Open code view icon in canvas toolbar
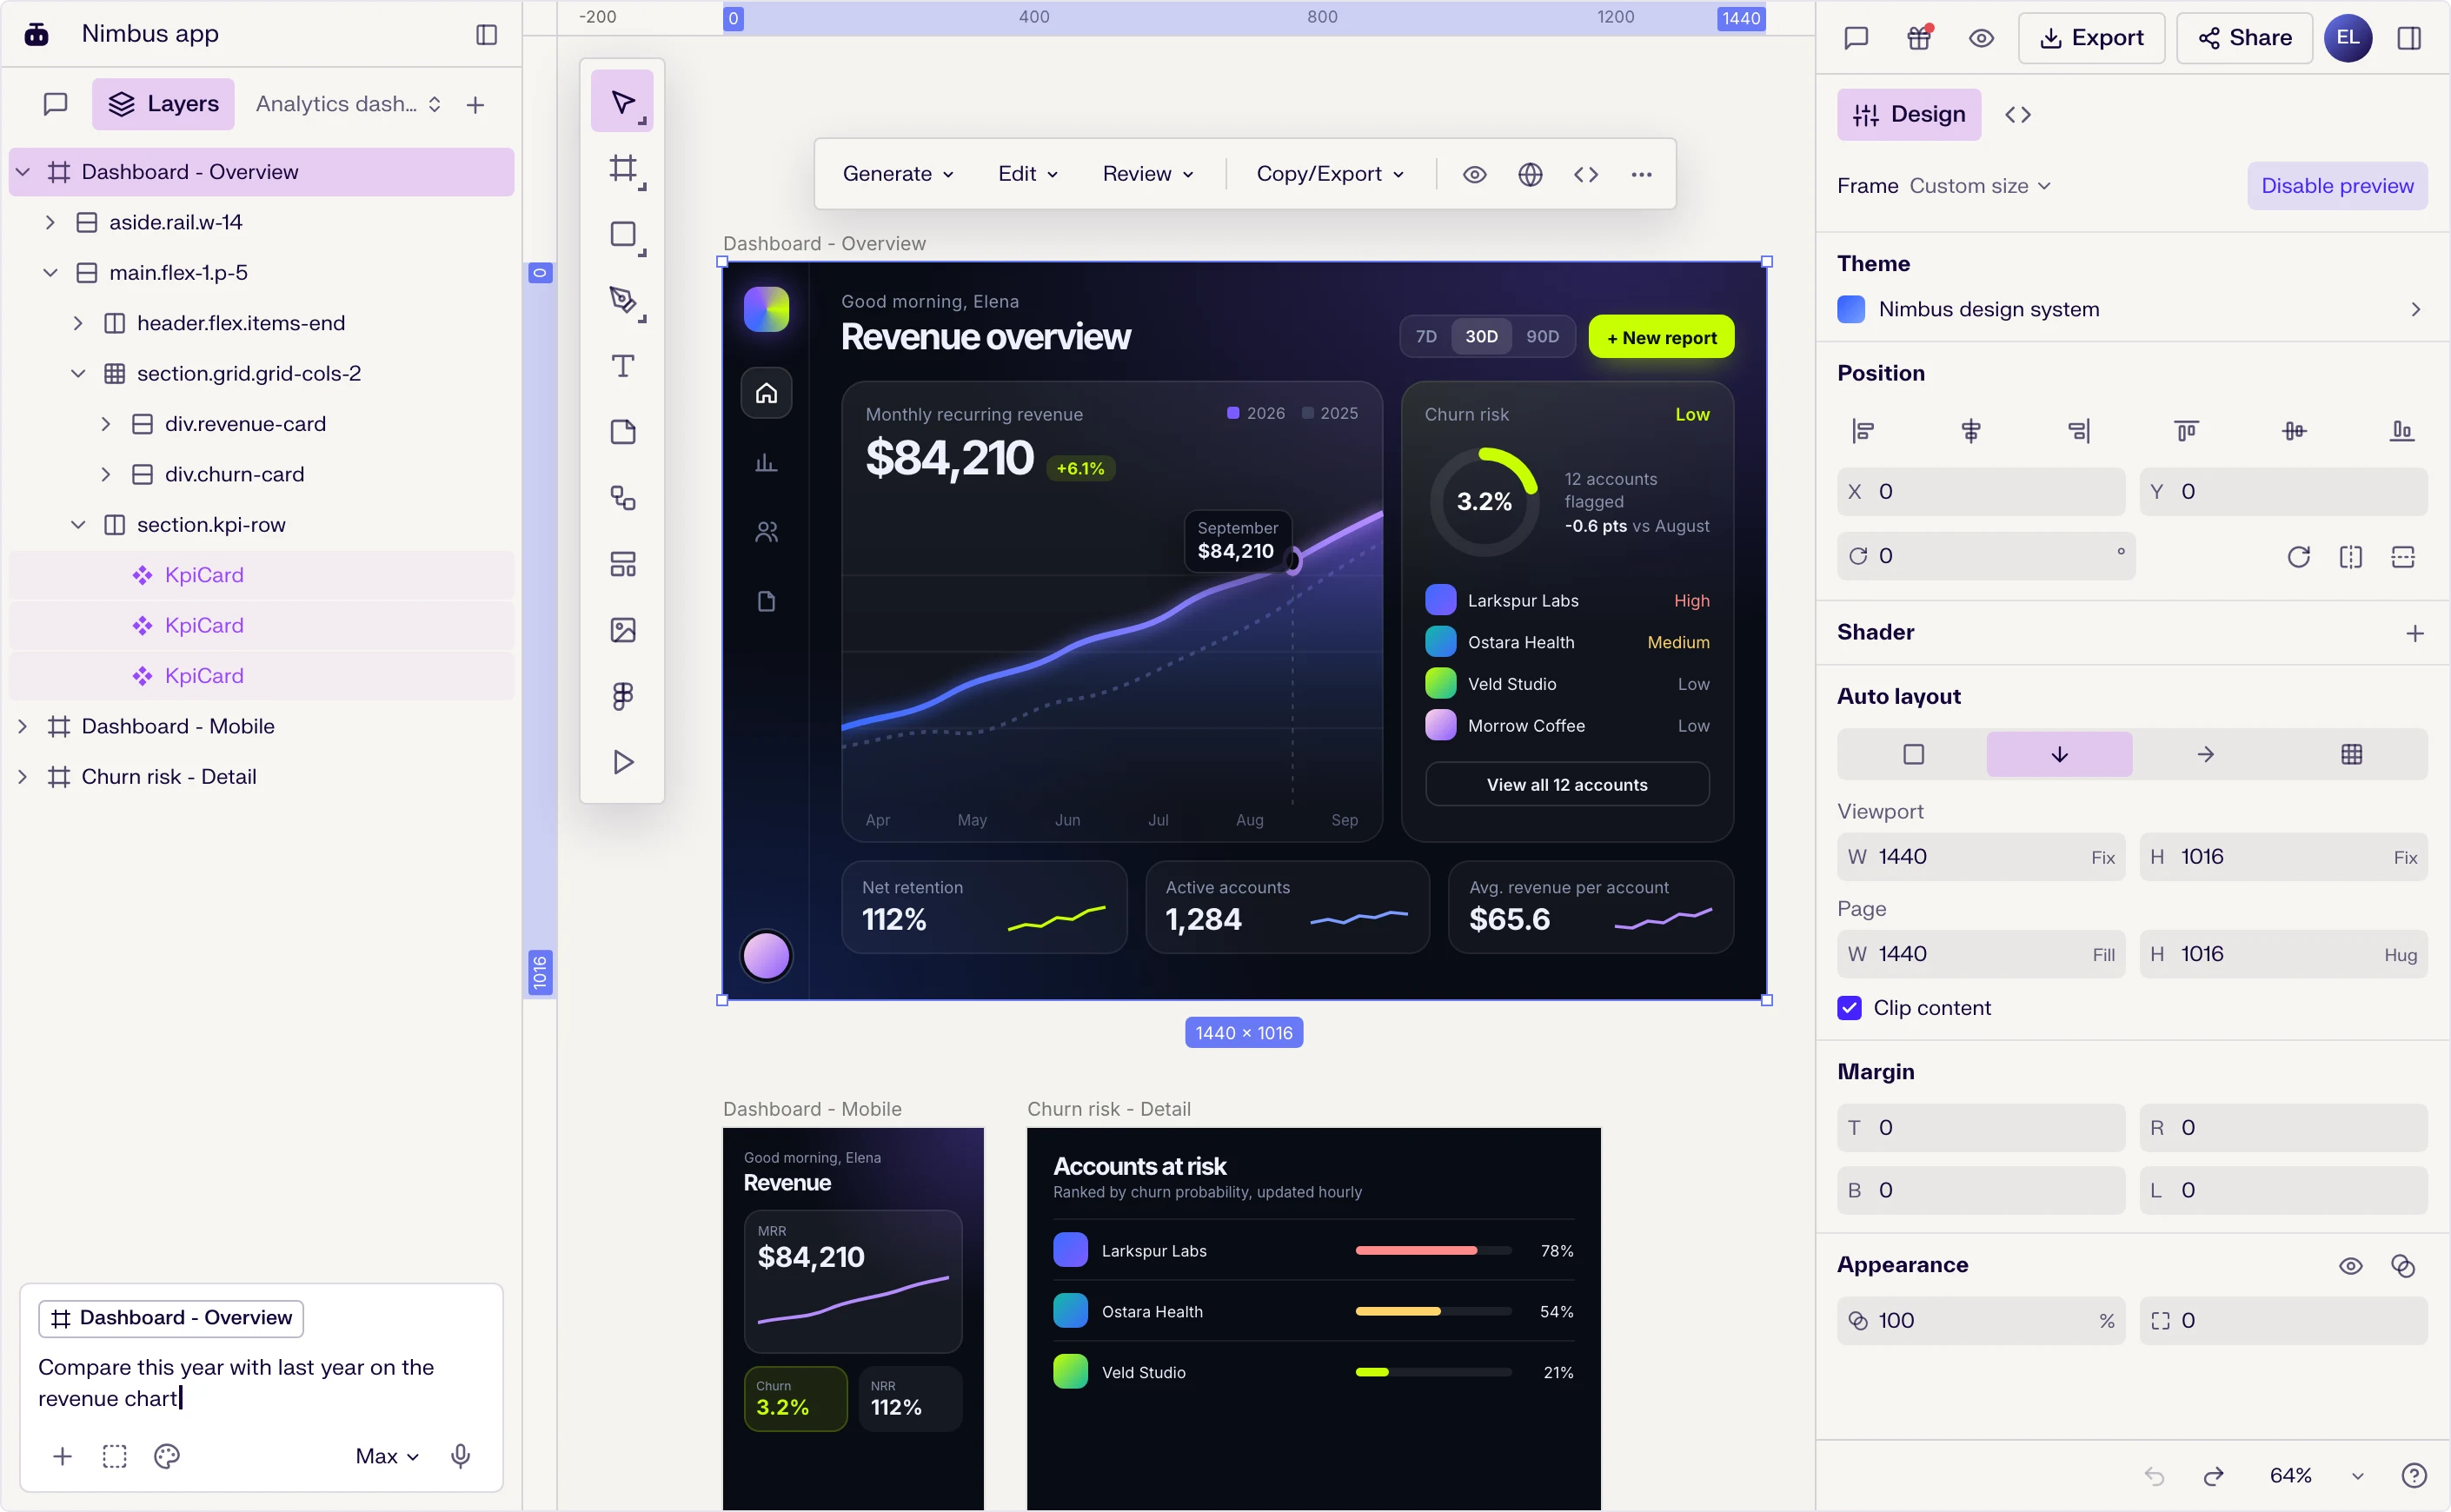Image resolution: width=2451 pixels, height=1512 pixels. [1586, 174]
